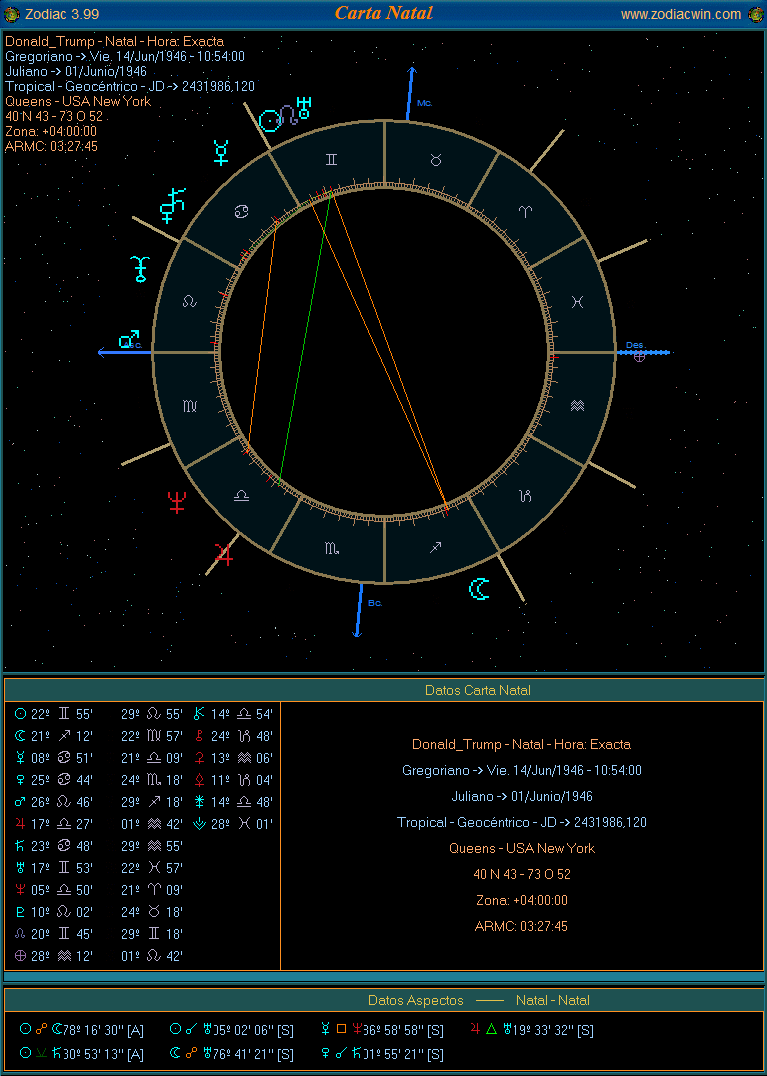767x1076 pixels.
Task: Click the Saturn symbol in the data table
Action: coord(20,846)
